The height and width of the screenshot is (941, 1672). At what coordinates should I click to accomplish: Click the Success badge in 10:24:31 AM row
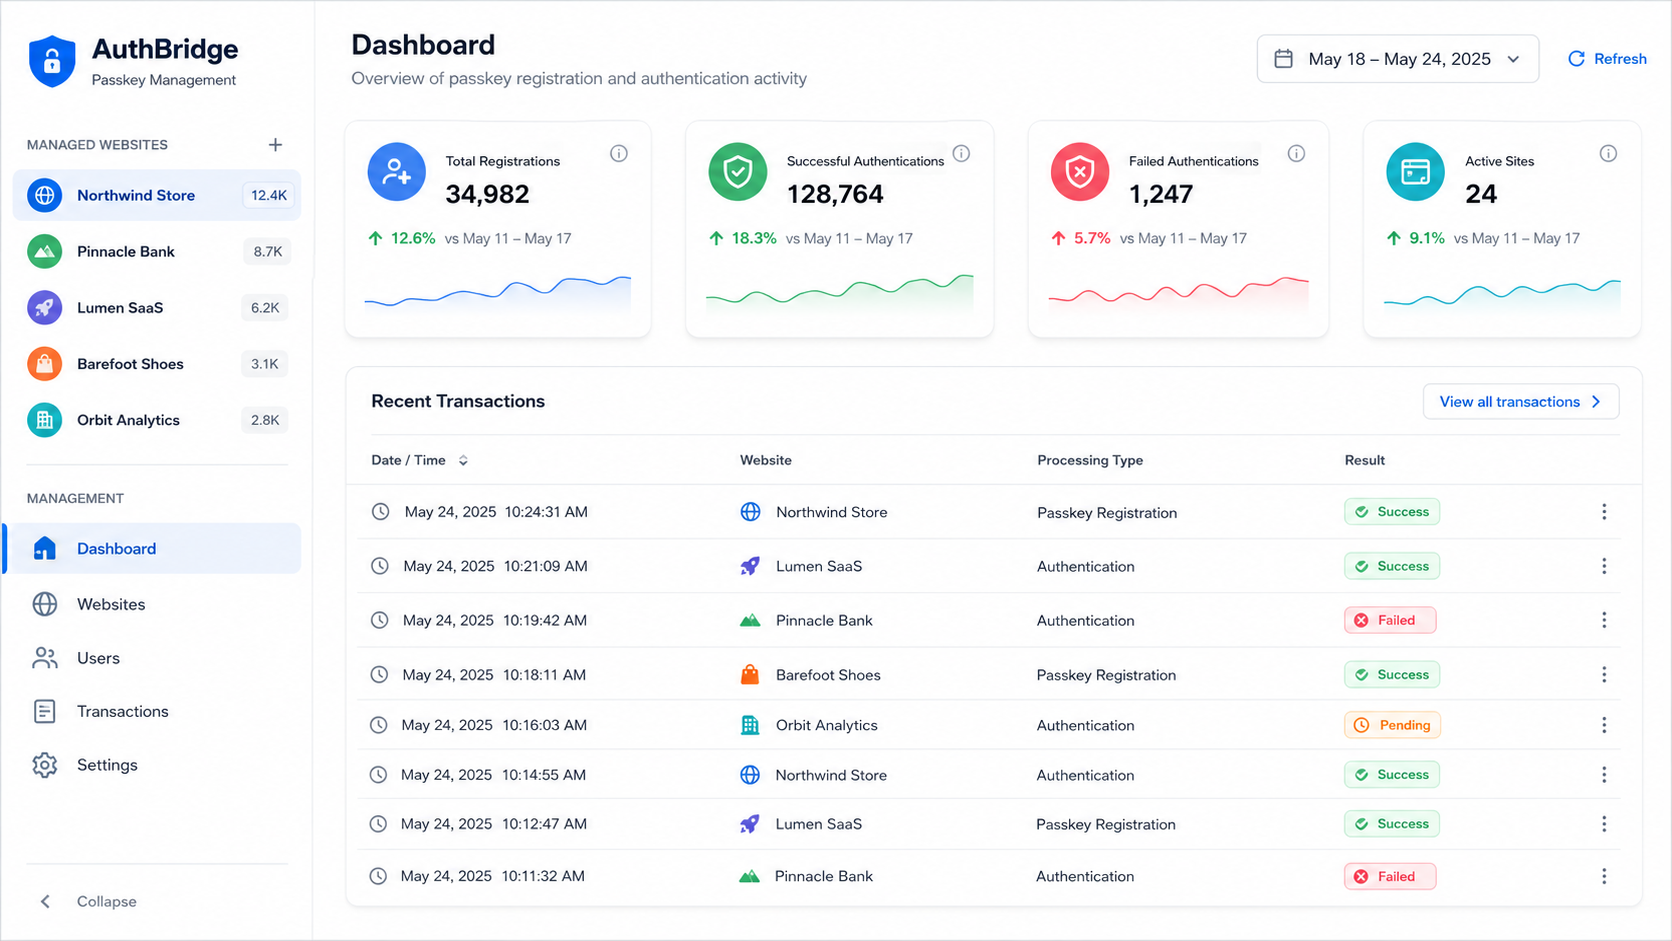tap(1392, 512)
